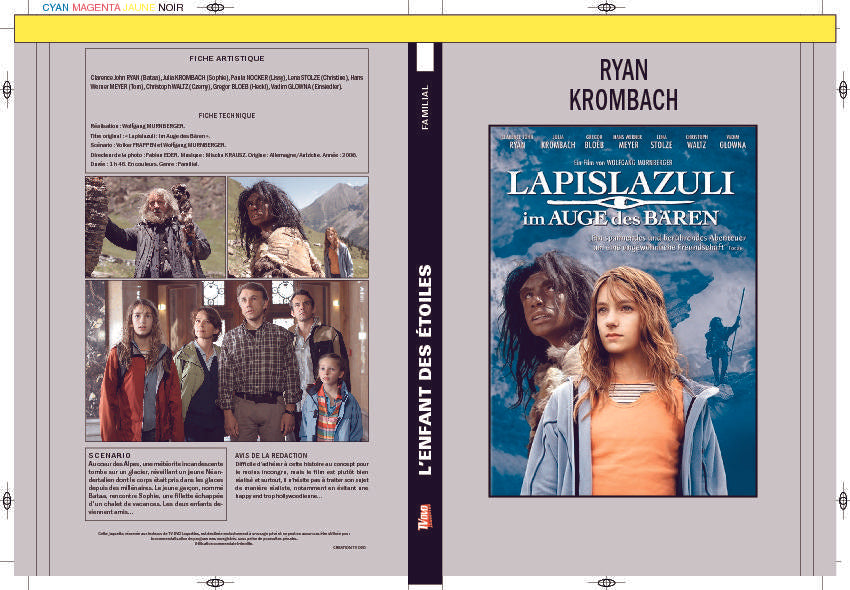Select the Neanderthal boy mountain photo
This screenshot has height=590, width=850.
click(297, 227)
